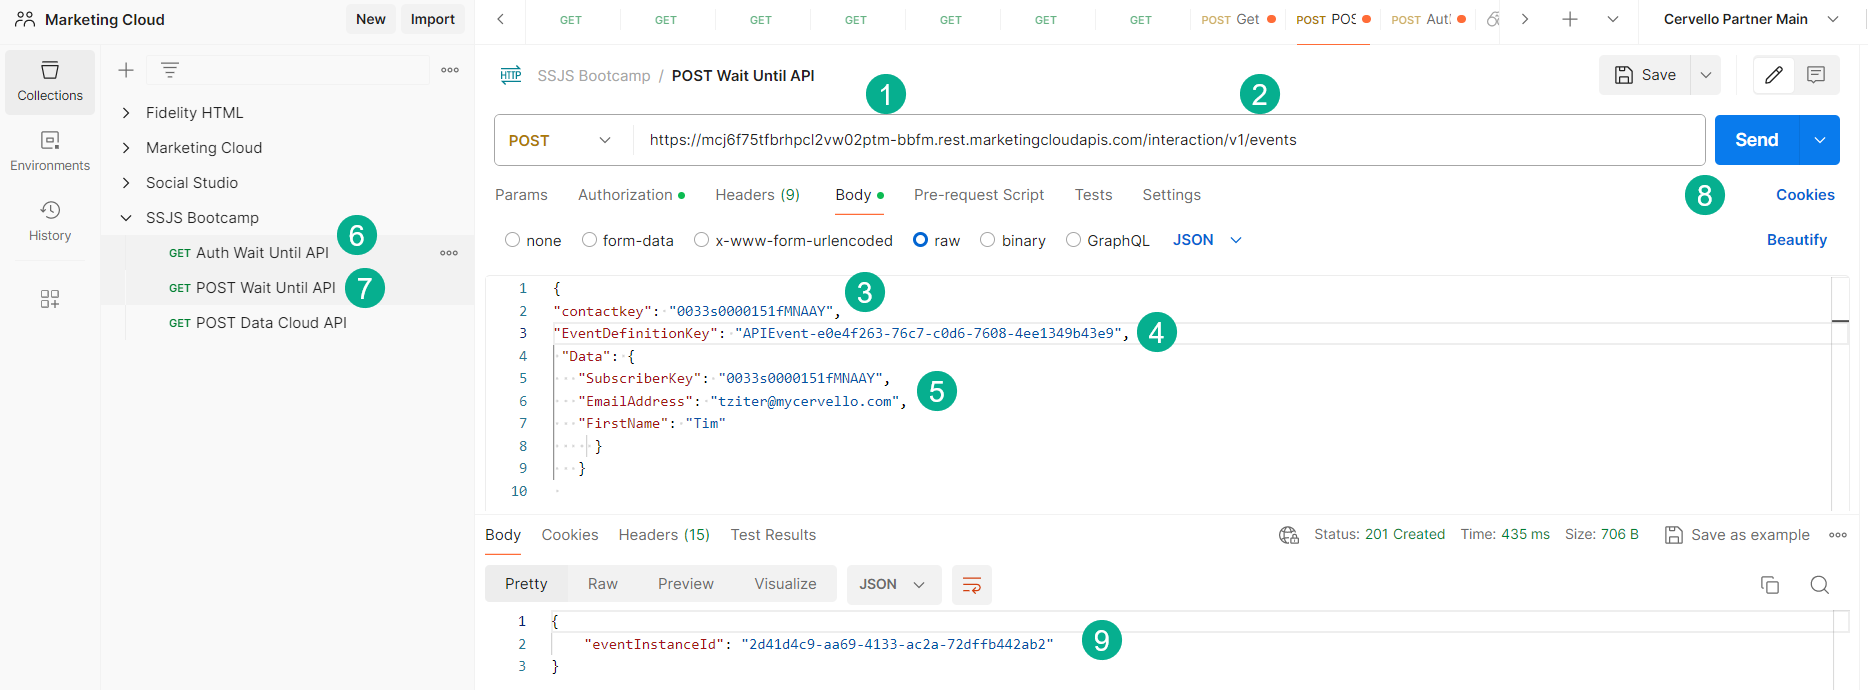Open the Cervello Partner Main environment dropdown
The width and height of the screenshot is (1868, 690).
pyautogui.click(x=1751, y=19)
